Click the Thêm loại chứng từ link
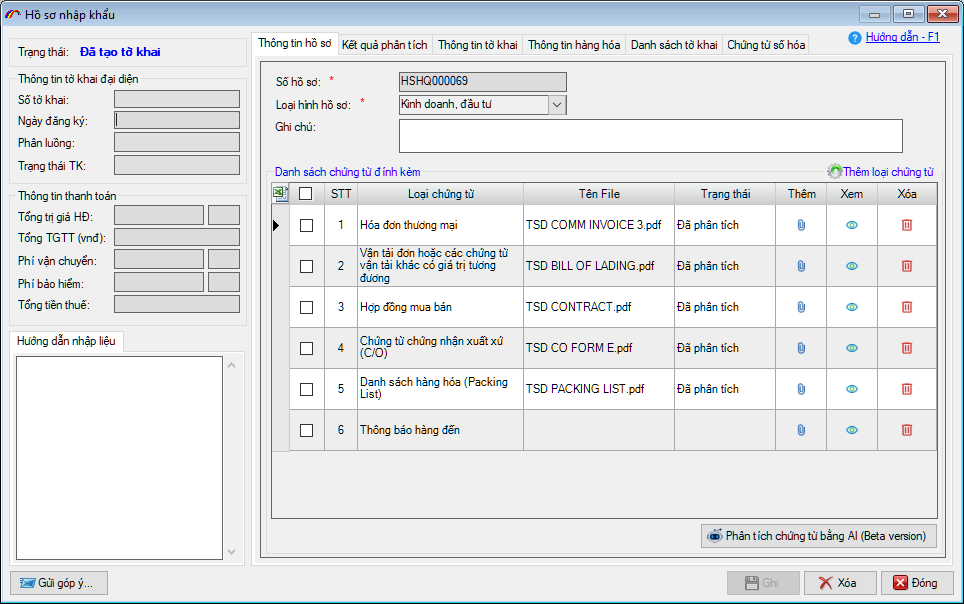This screenshot has height=604, width=964. [x=886, y=172]
